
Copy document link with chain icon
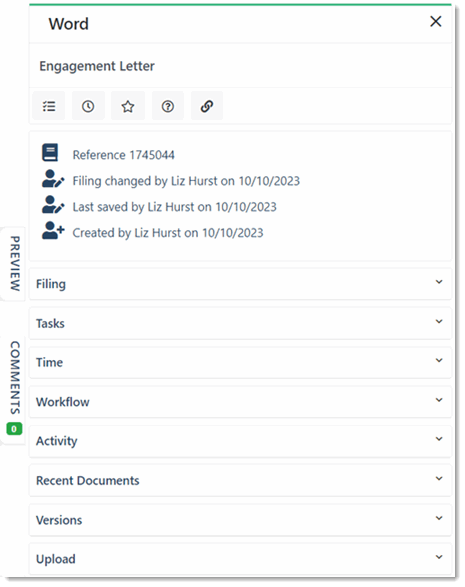pyautogui.click(x=207, y=106)
